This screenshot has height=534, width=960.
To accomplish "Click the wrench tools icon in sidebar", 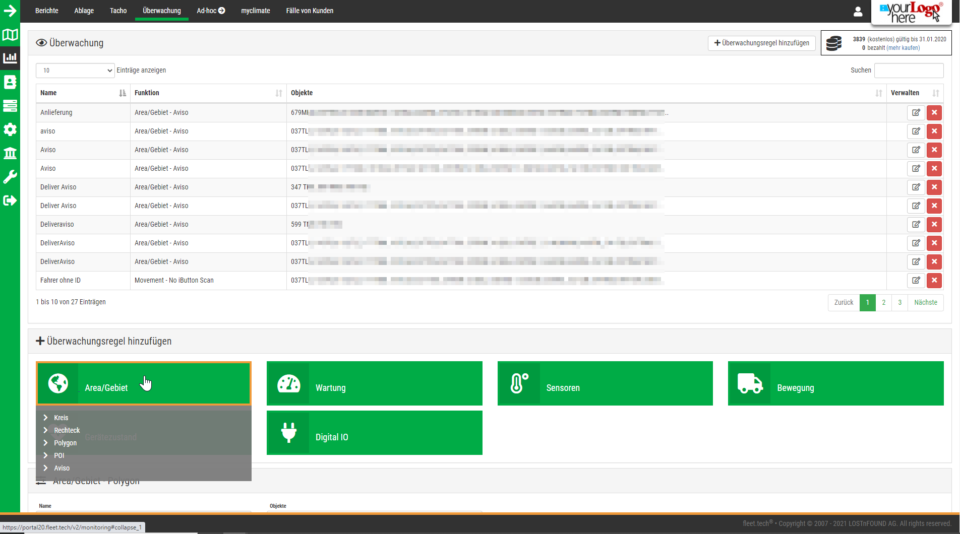I will tap(10, 177).
